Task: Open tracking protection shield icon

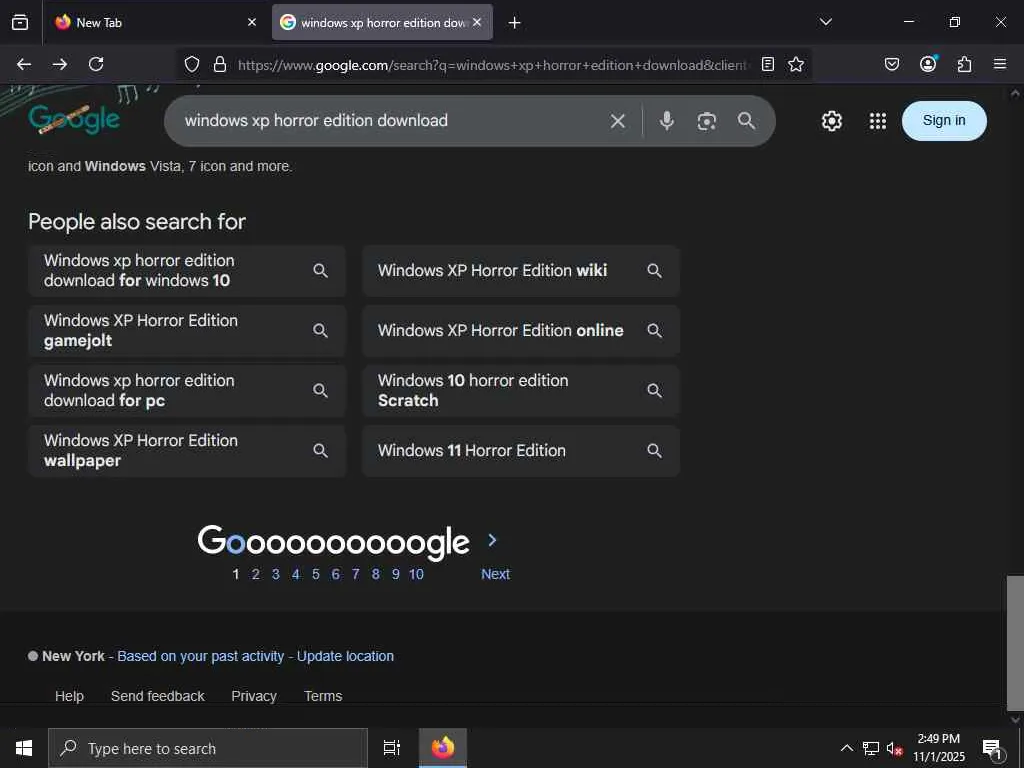Action: [x=191, y=64]
